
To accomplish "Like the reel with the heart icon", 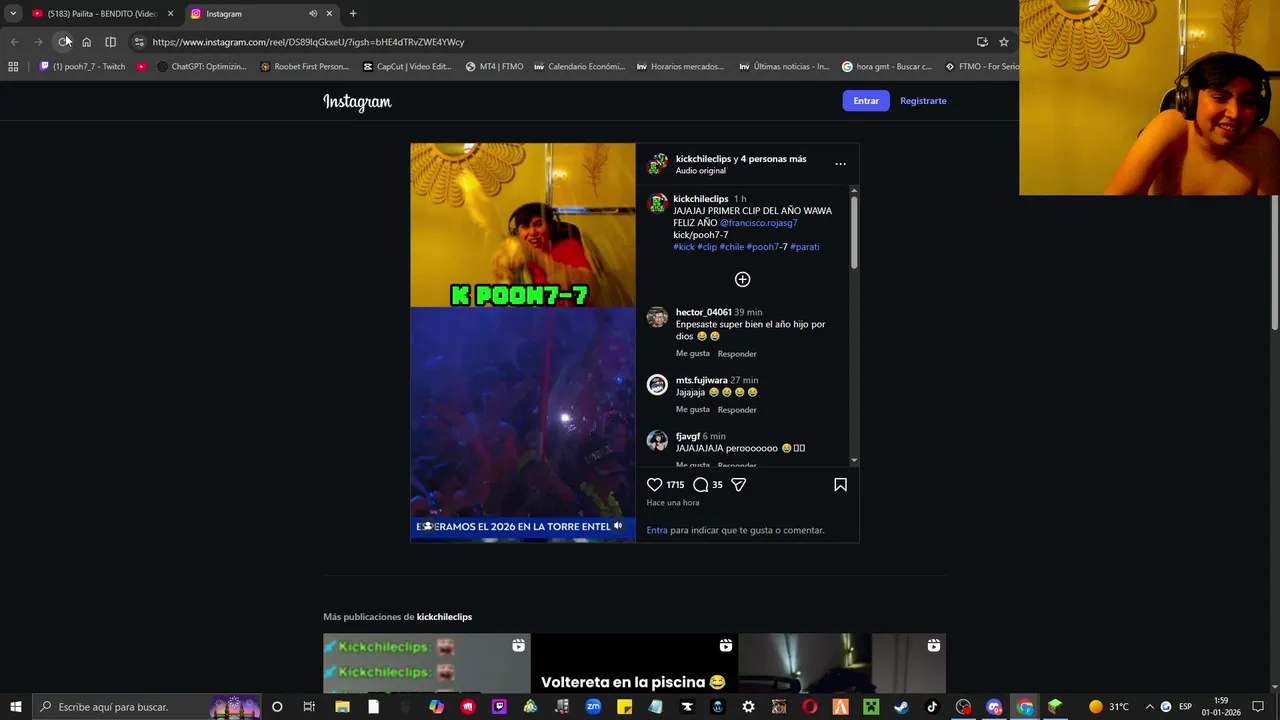I will coord(655,485).
